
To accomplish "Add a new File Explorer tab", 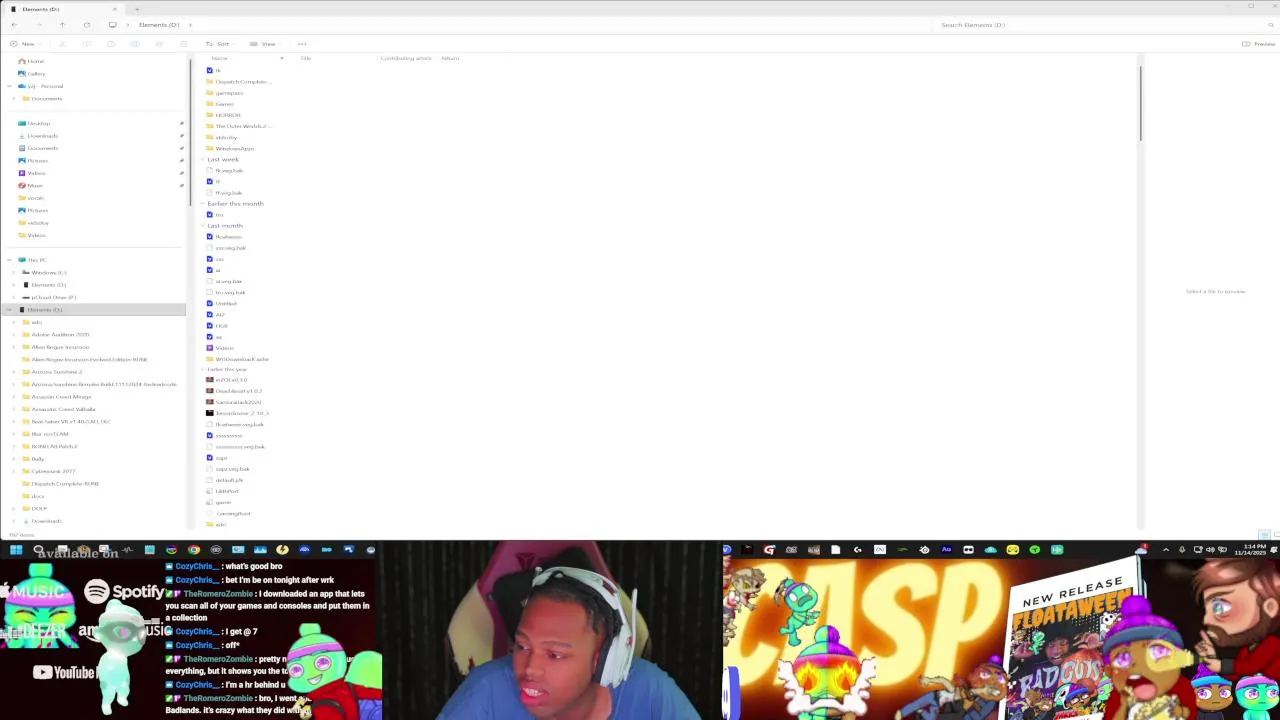I will click(137, 9).
